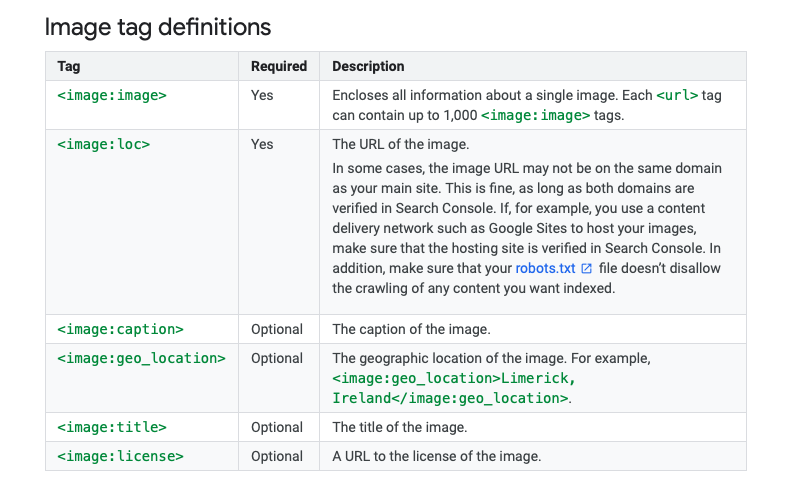
Task: Click the Limerick, Ireland geo_location example code
Action: (x=453, y=388)
